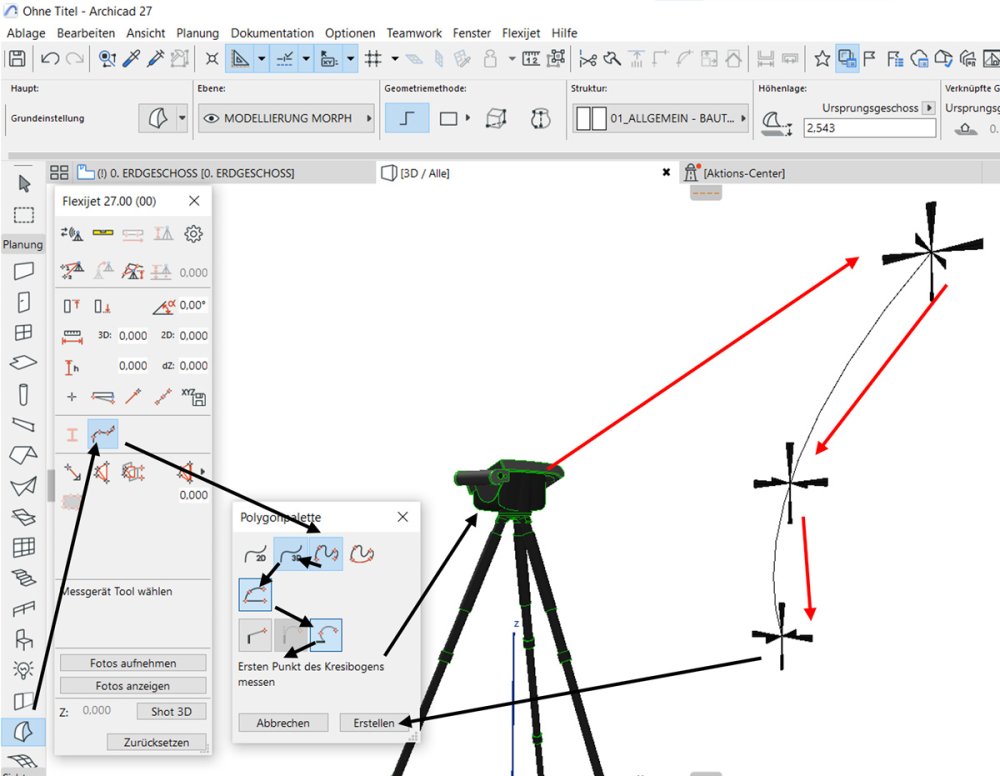1000x776 pixels.
Task: Select the syringe inject parameters tool
Action: pos(156,59)
